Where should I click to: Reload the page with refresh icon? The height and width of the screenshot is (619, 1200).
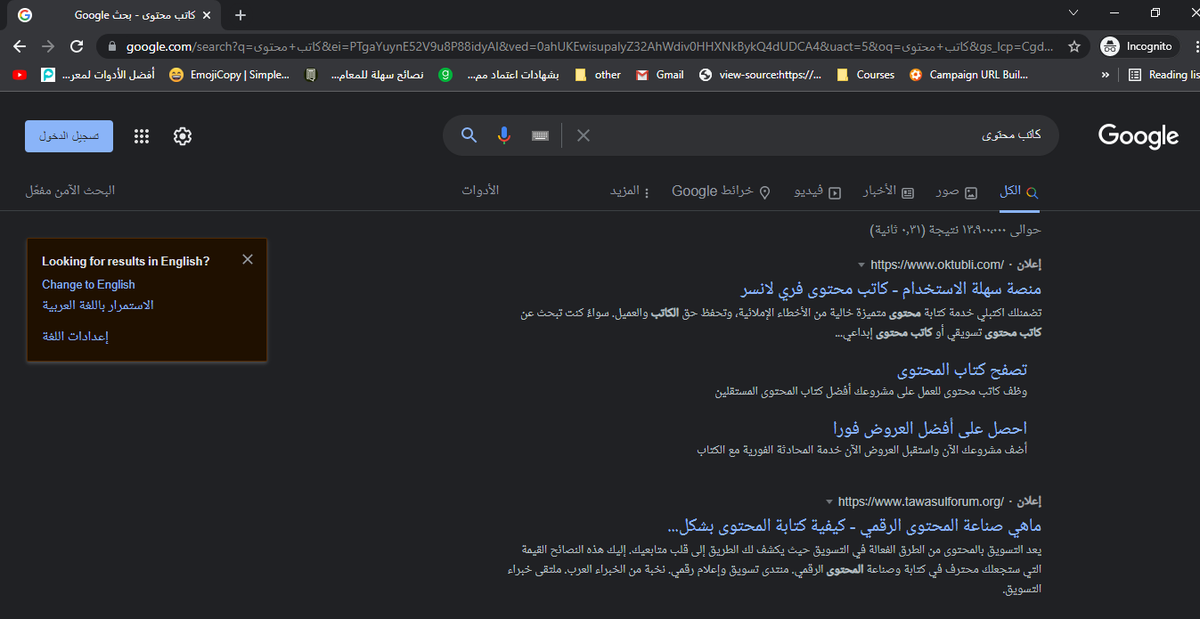click(x=77, y=47)
